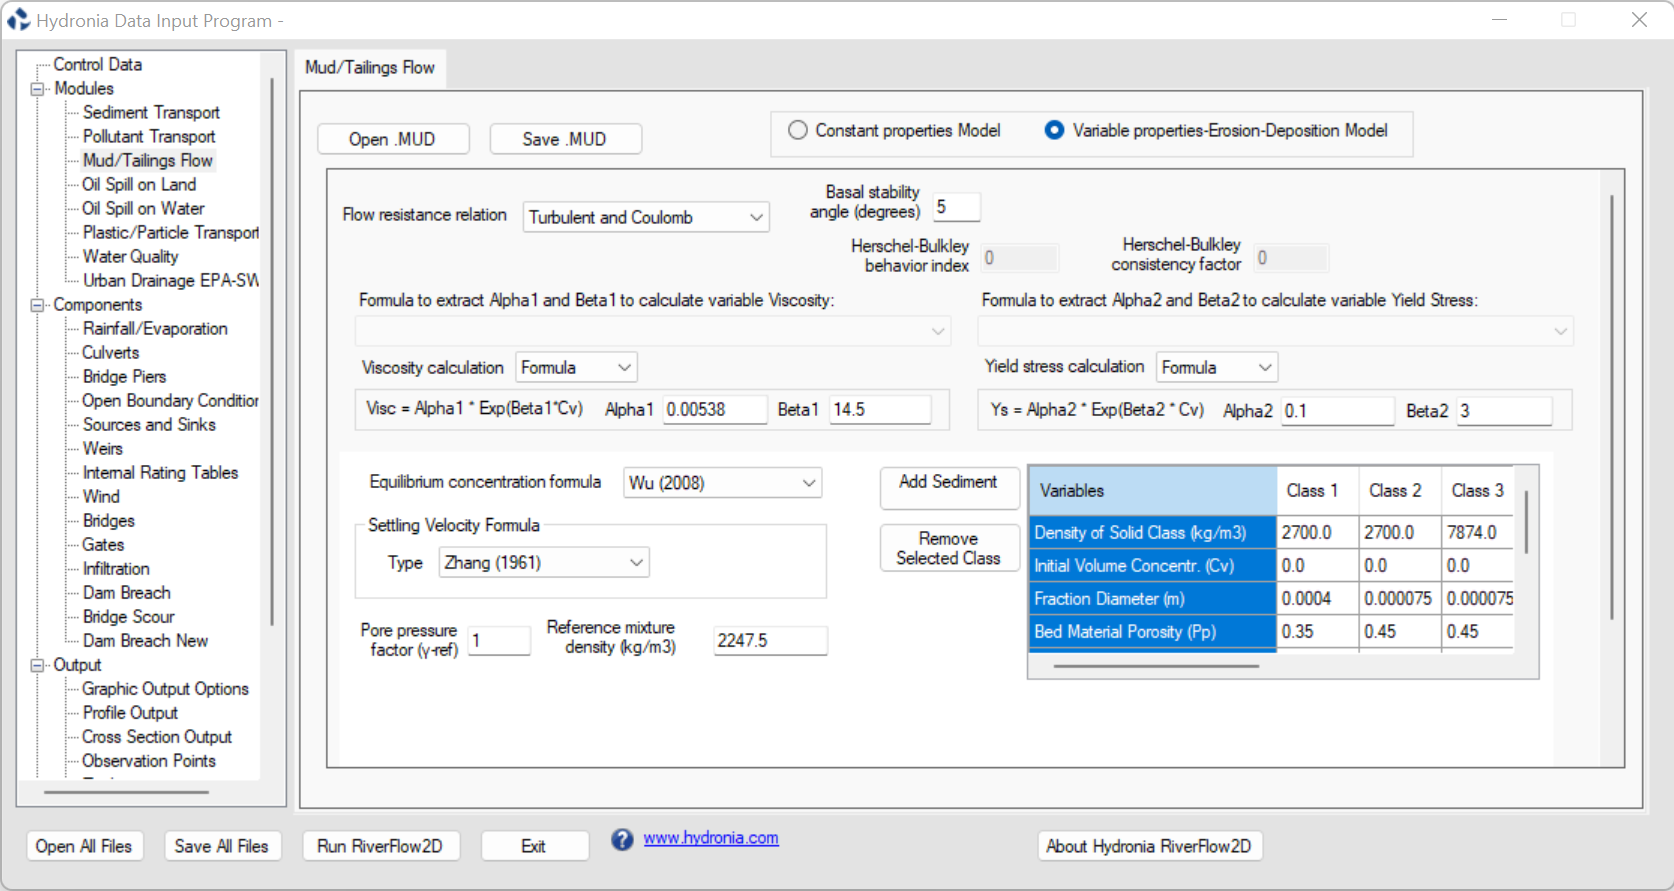Click Class 1 column header
Viewport: 1674px width, 891px height.
(x=1317, y=490)
